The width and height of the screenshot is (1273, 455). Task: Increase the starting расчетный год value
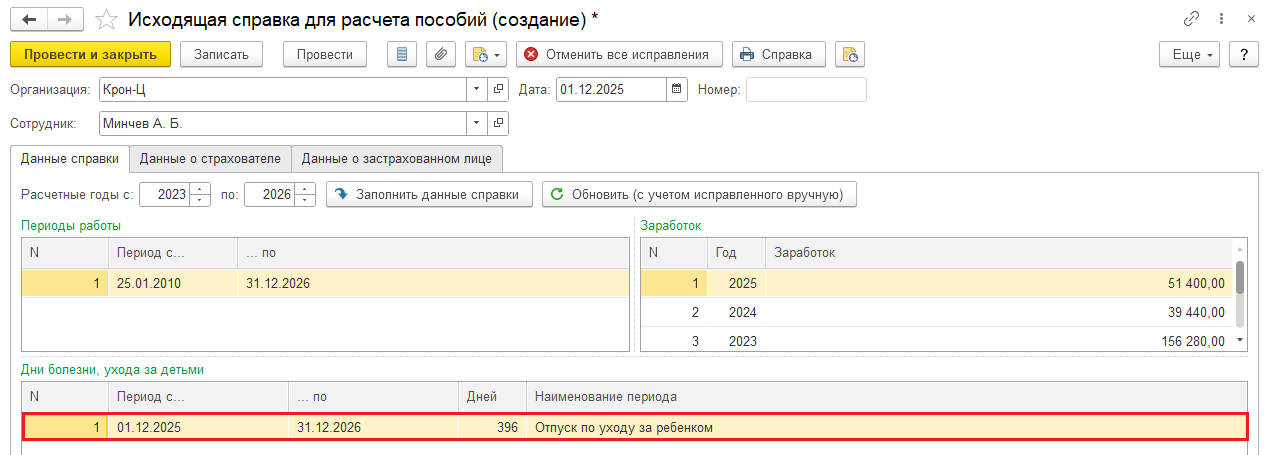pos(201,188)
